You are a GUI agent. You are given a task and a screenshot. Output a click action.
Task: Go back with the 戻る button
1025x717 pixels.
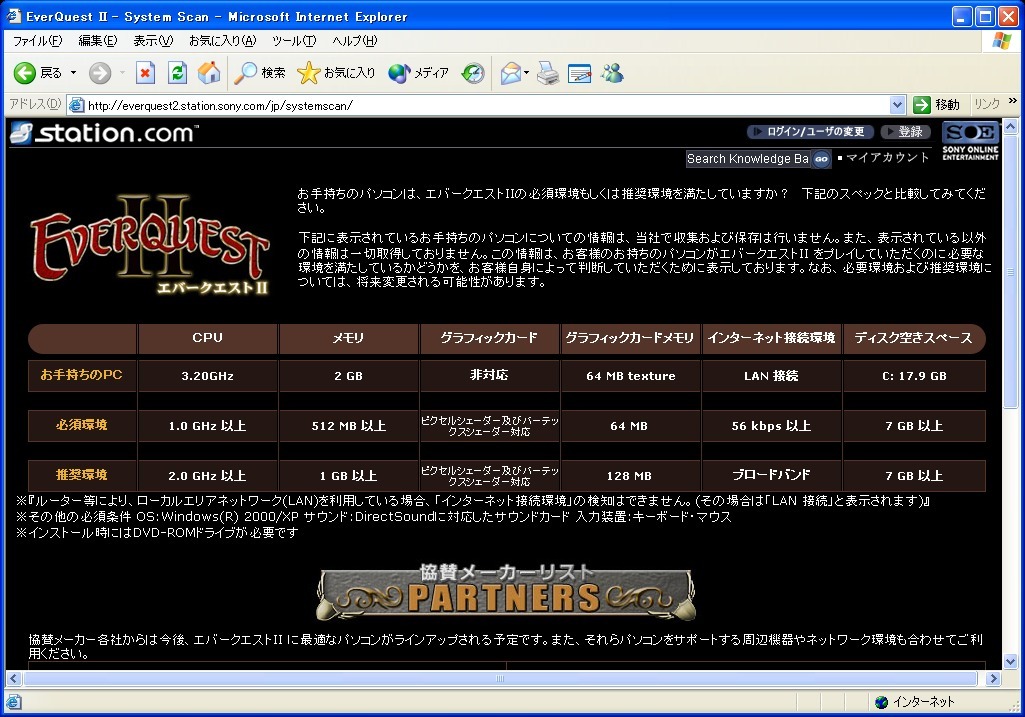pos(38,73)
